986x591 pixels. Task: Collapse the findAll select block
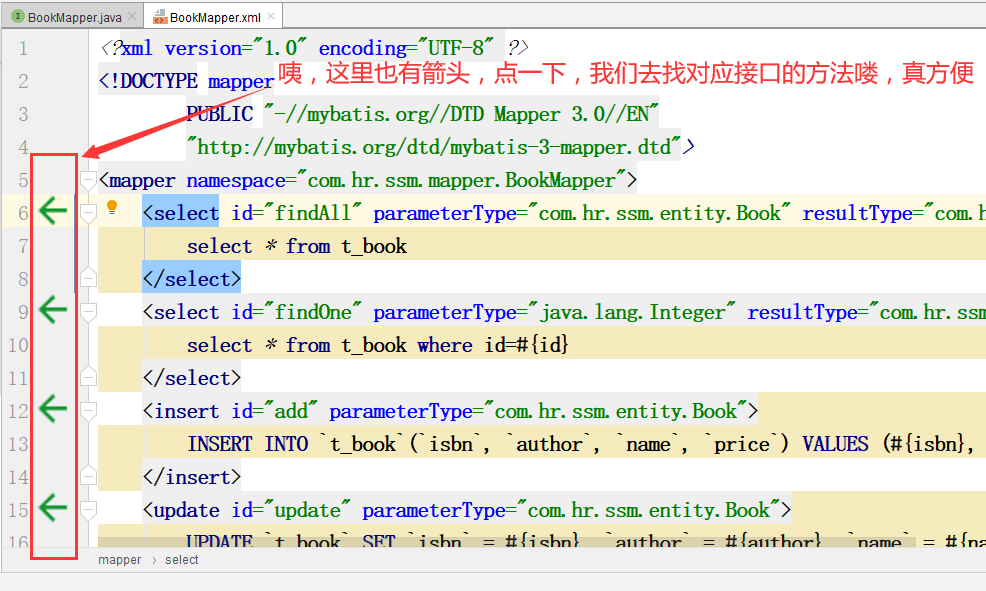[x=88, y=212]
